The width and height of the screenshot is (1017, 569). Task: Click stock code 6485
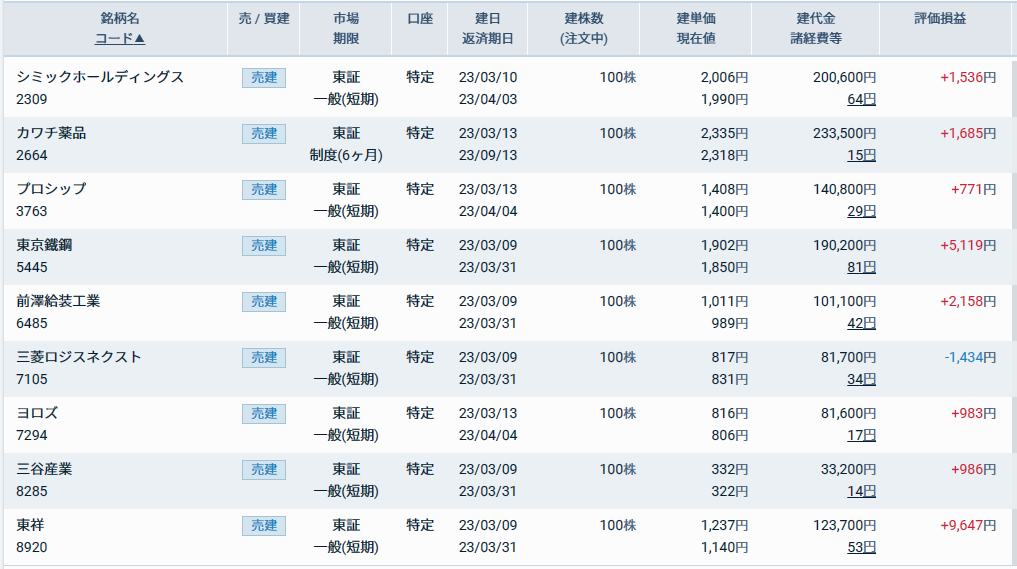32,323
